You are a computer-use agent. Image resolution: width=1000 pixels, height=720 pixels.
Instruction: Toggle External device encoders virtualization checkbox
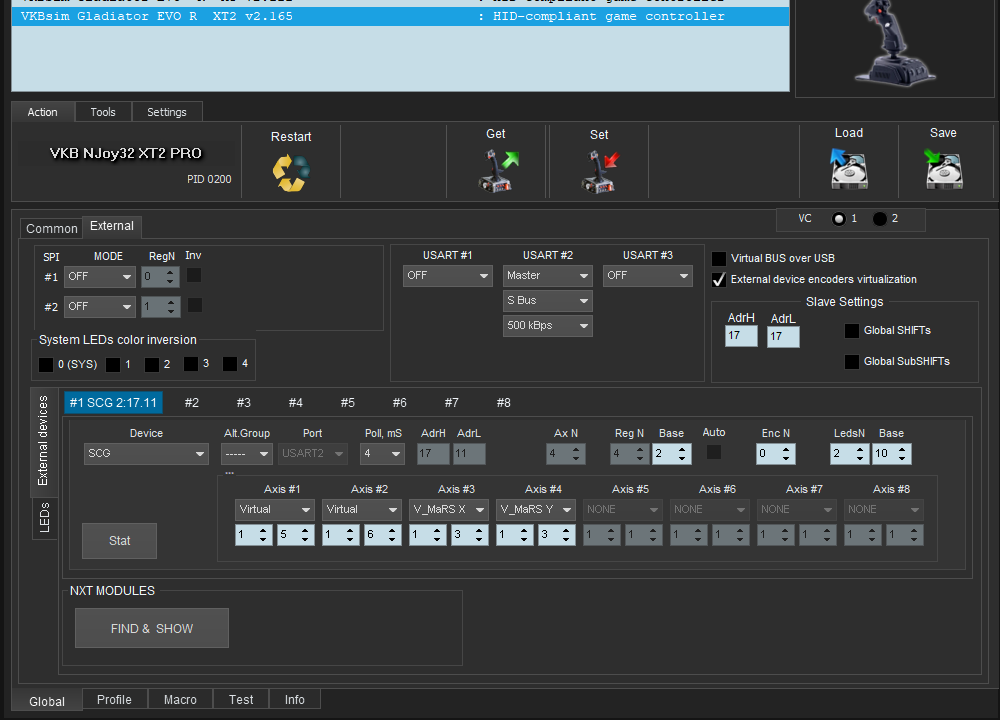719,279
